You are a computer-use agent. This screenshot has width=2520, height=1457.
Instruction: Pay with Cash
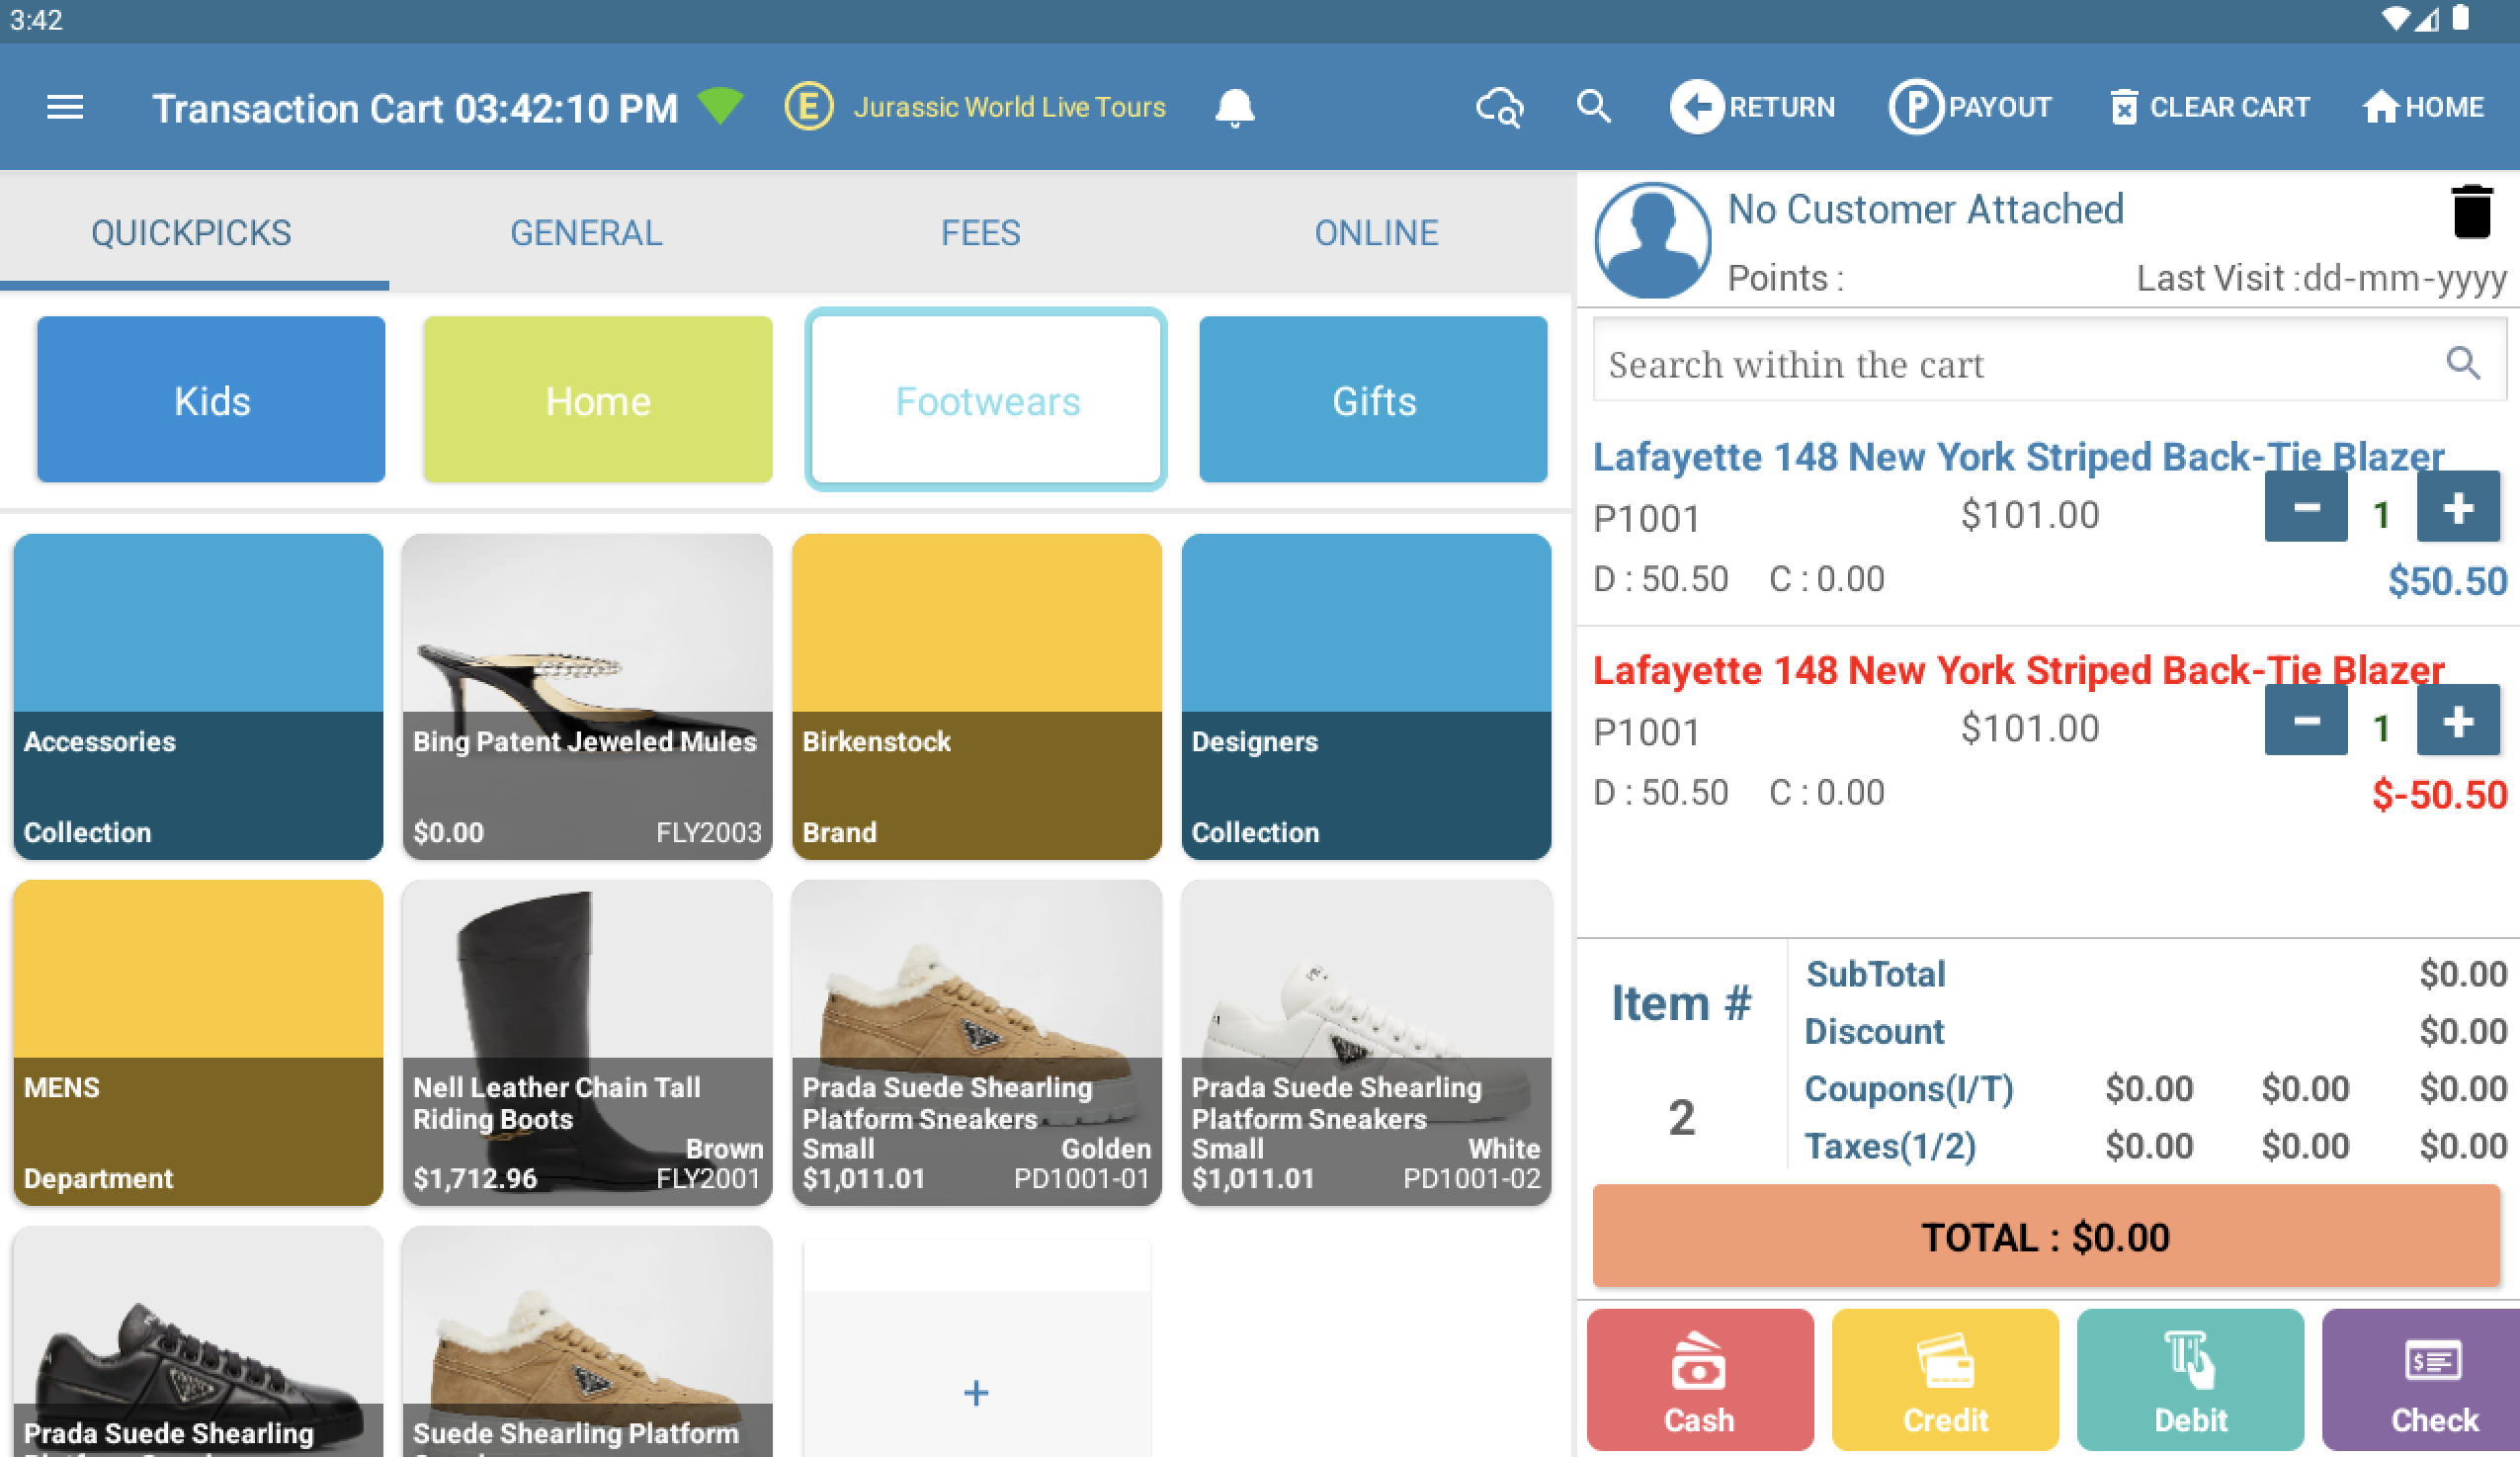click(1700, 1380)
